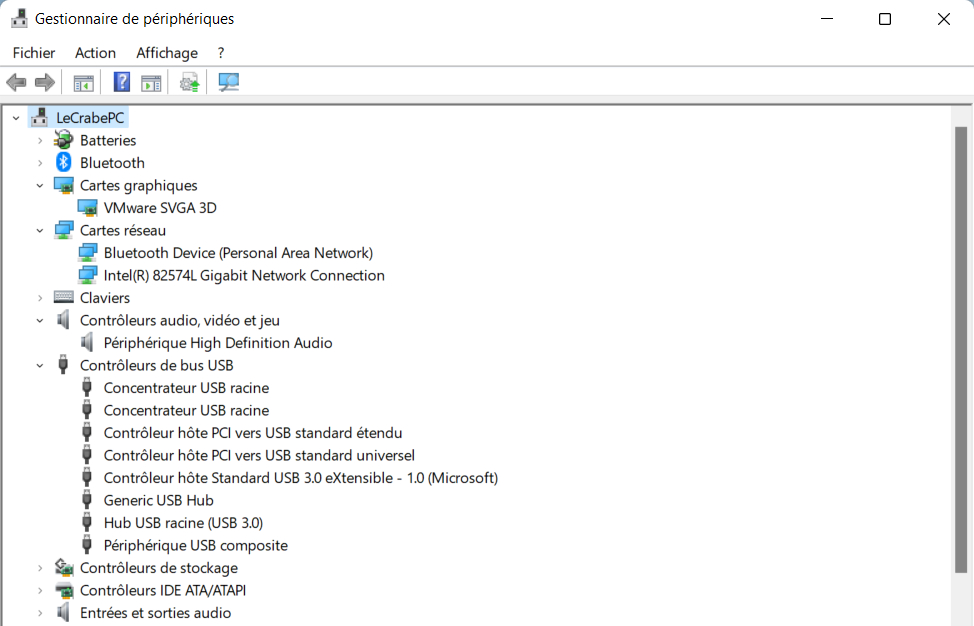The height and width of the screenshot is (626, 974).
Task: Collapse the LeCrabePC root node
Action: point(16,117)
